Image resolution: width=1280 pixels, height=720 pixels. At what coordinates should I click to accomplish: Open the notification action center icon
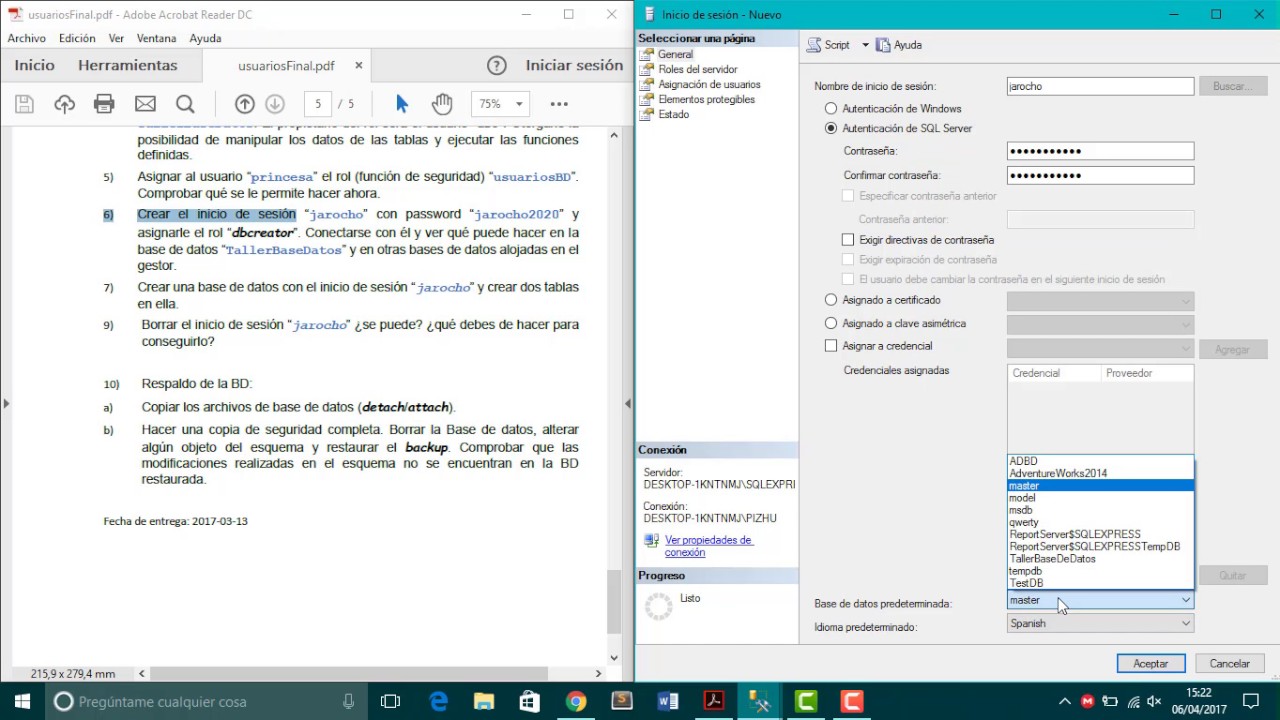(x=1250, y=702)
